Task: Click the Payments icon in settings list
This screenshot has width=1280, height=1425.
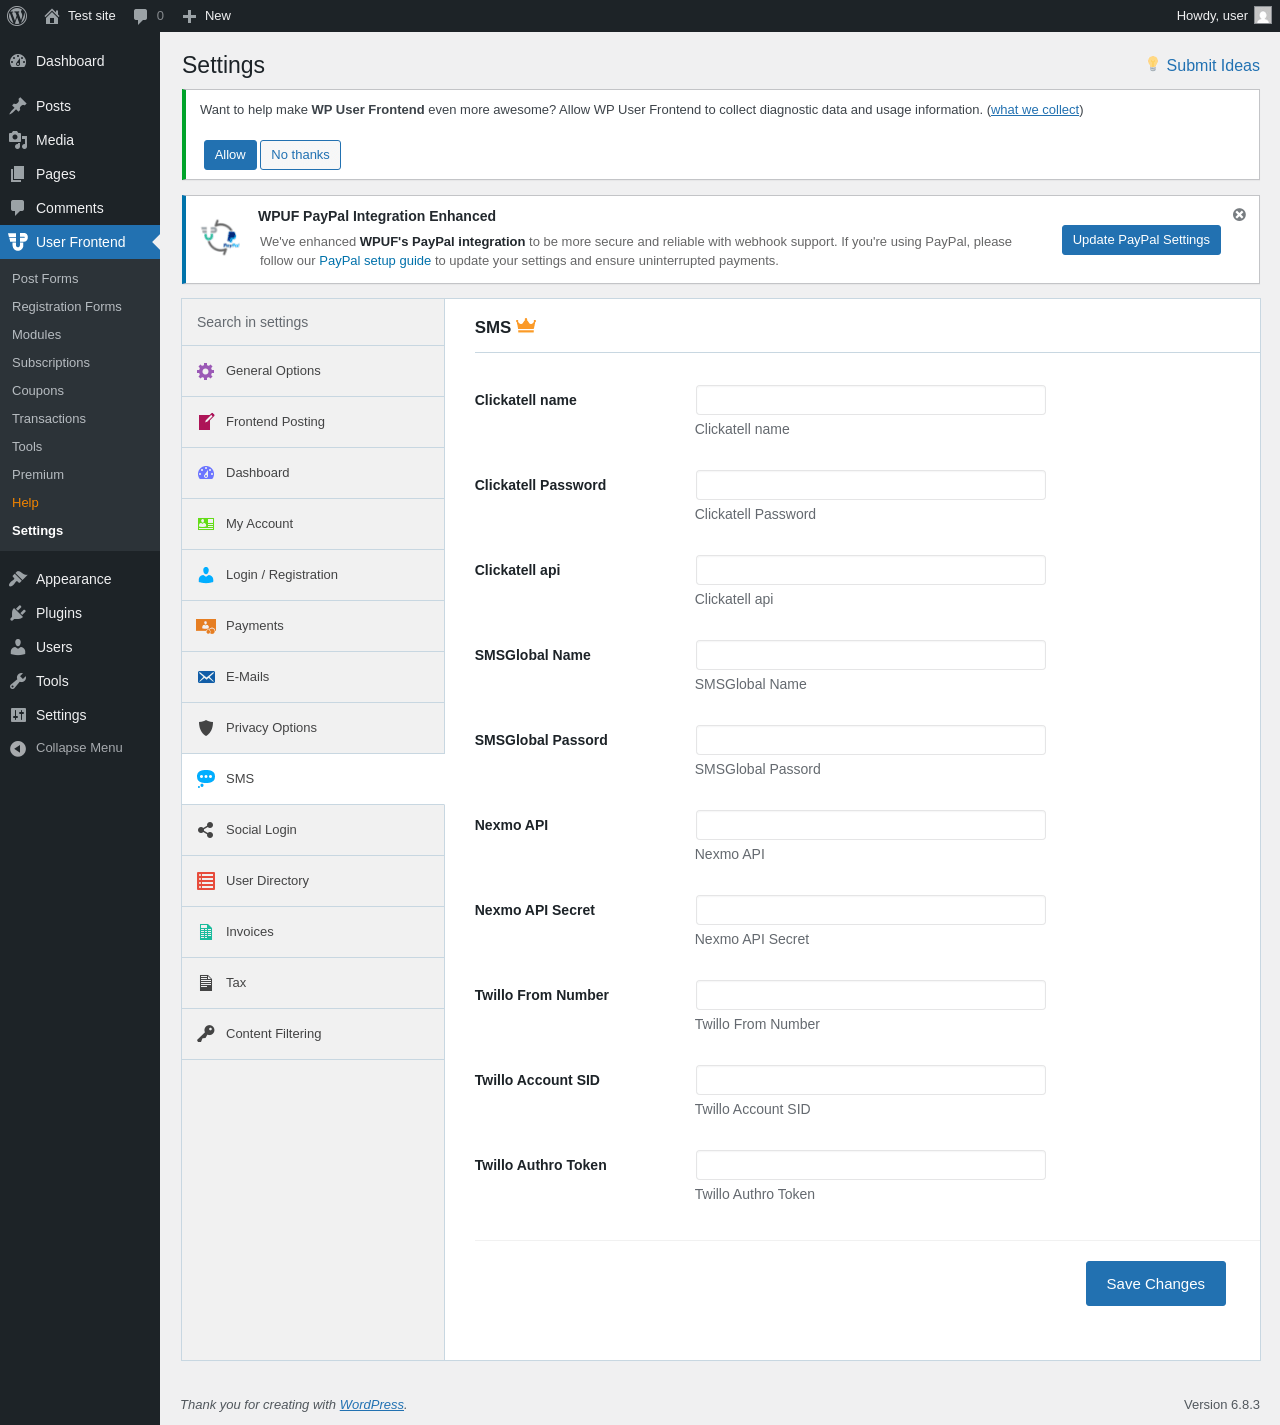Action: tap(206, 626)
